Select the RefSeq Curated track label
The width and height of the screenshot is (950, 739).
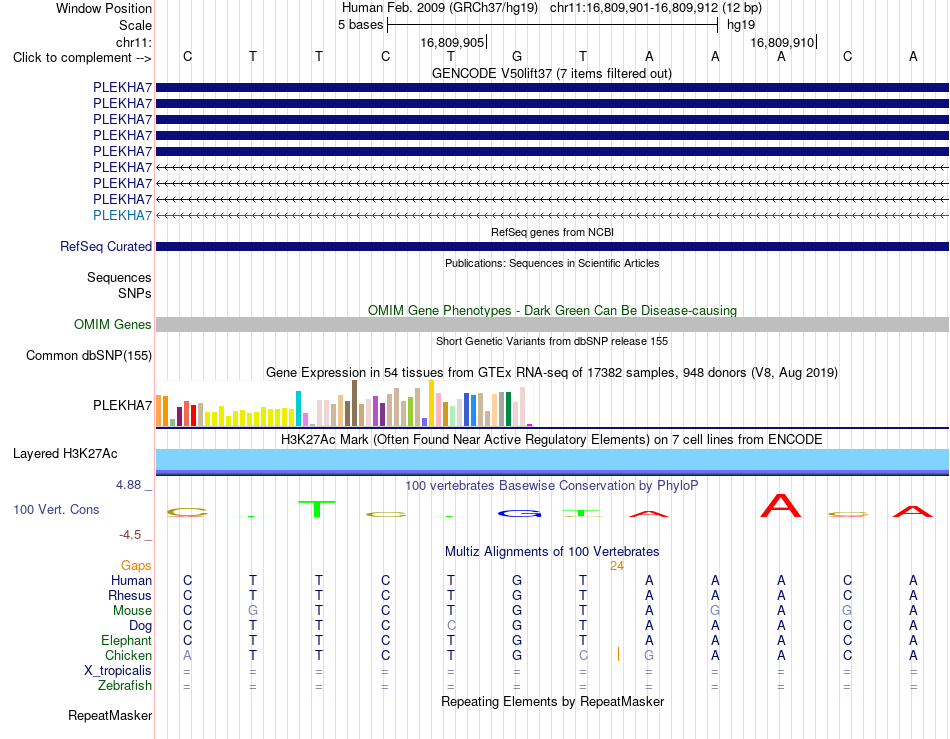tap(106, 247)
